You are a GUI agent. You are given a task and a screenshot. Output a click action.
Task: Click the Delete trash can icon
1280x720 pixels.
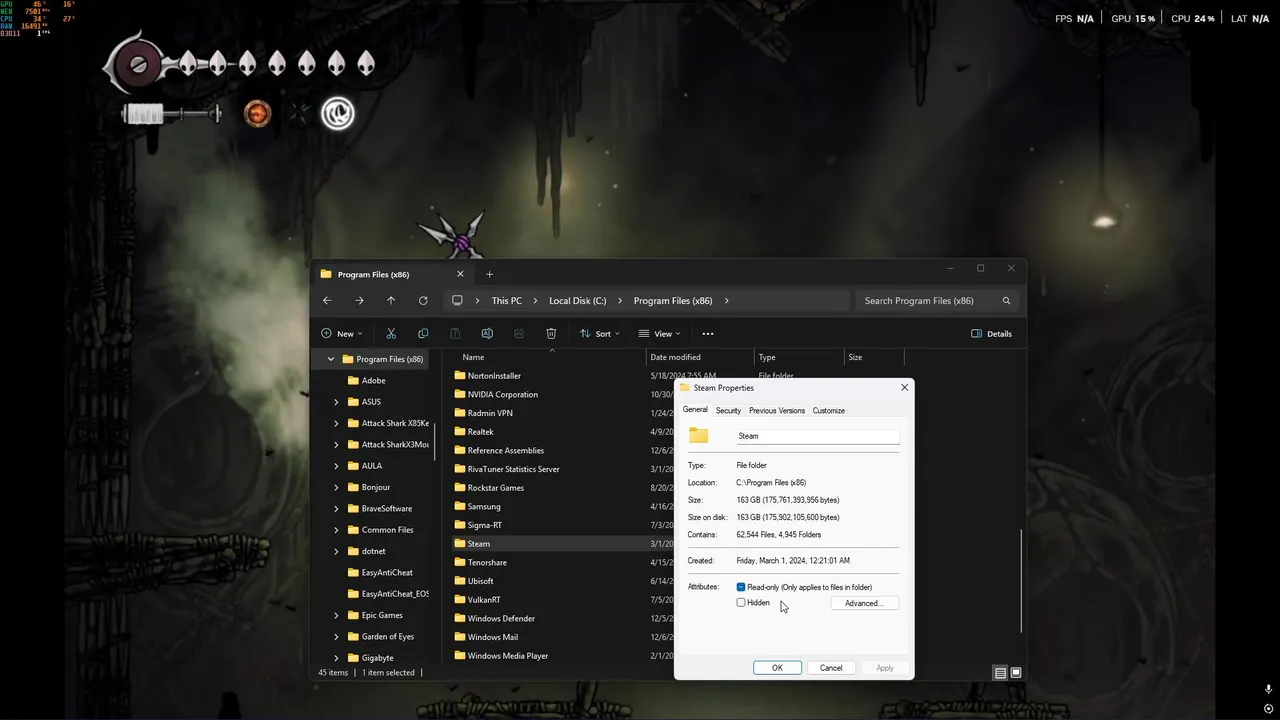(x=551, y=334)
